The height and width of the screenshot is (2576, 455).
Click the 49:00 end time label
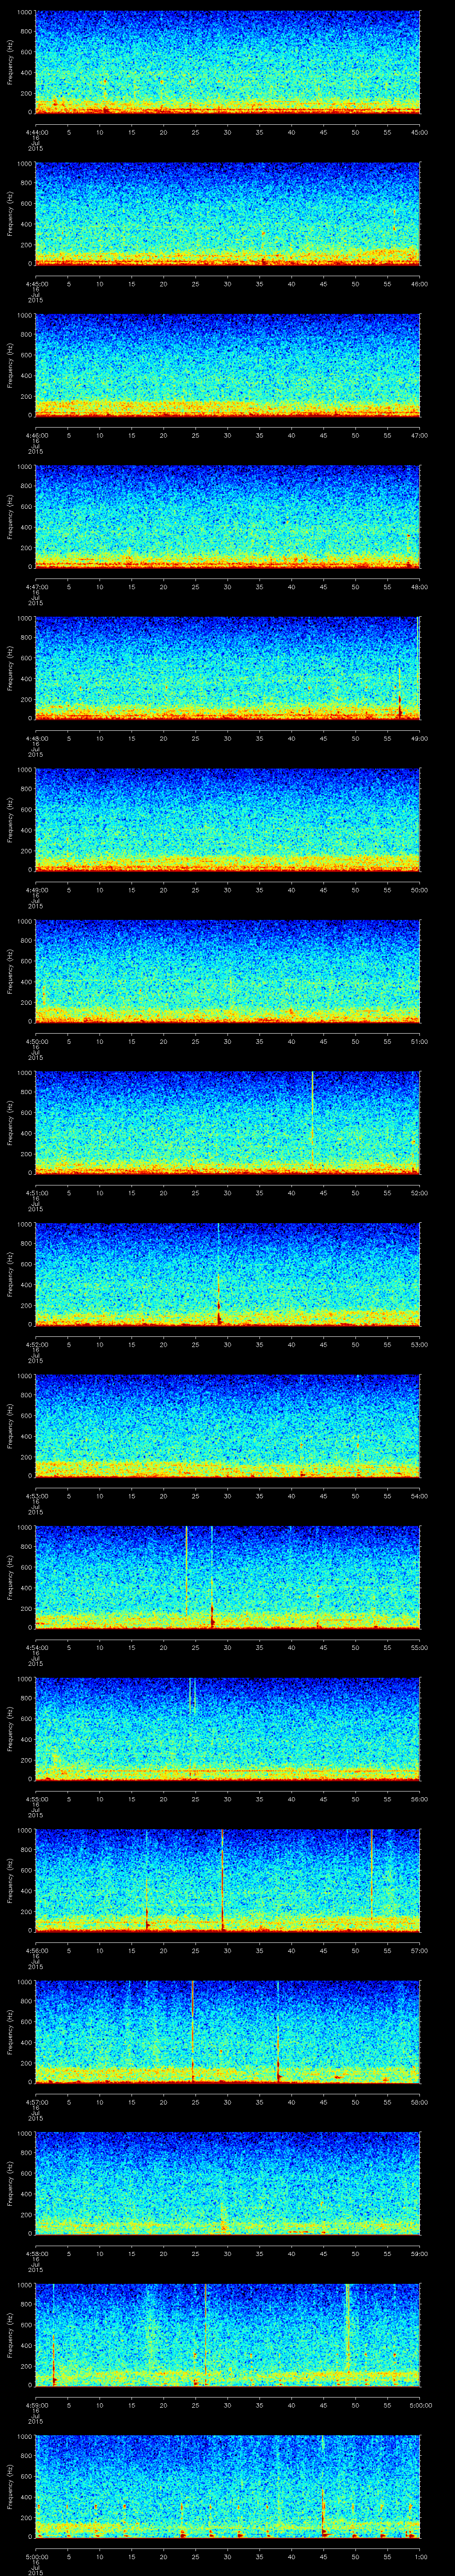click(x=420, y=738)
